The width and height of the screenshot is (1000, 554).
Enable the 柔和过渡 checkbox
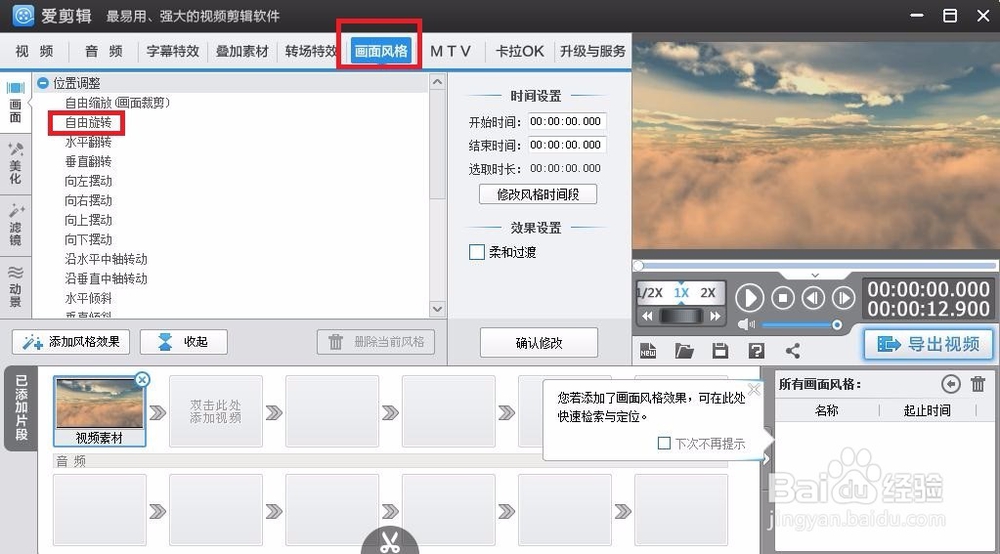pyautogui.click(x=476, y=252)
